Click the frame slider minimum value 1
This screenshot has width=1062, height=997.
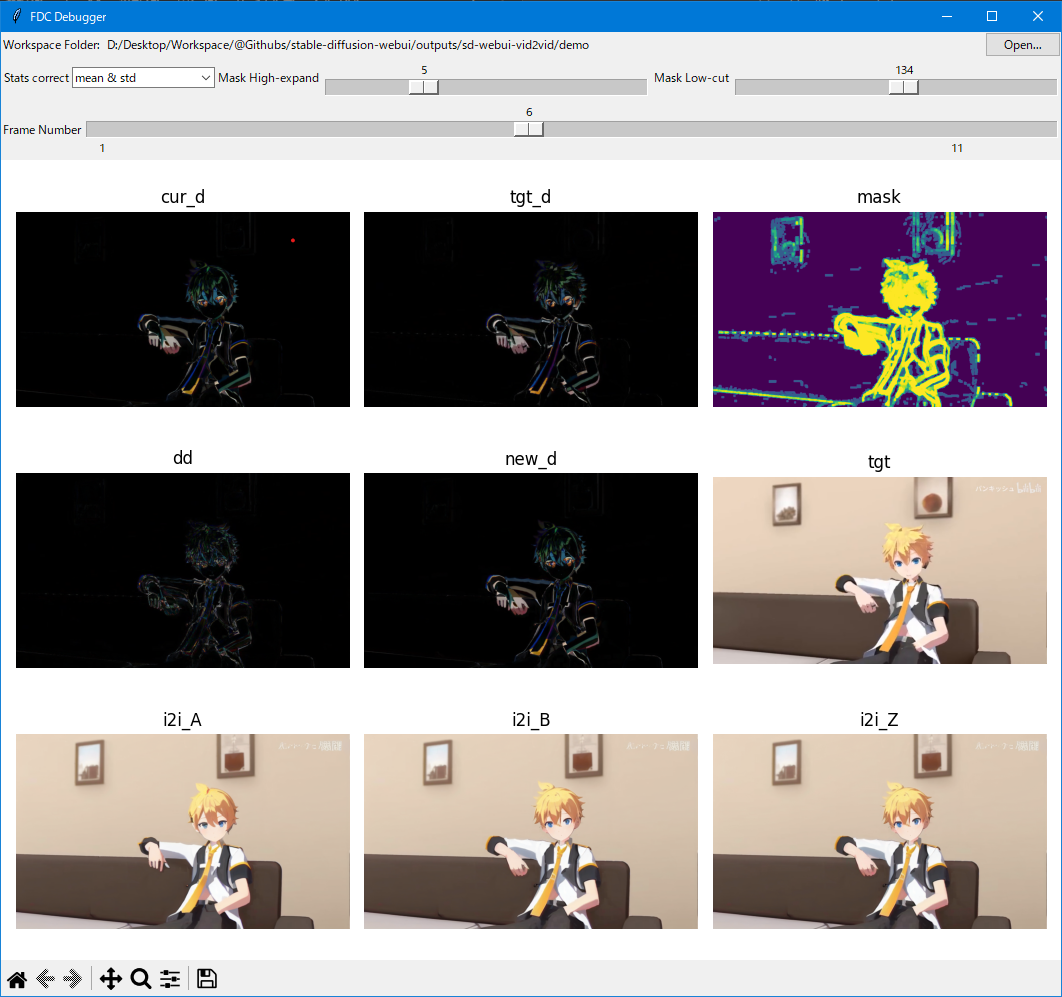click(x=102, y=148)
